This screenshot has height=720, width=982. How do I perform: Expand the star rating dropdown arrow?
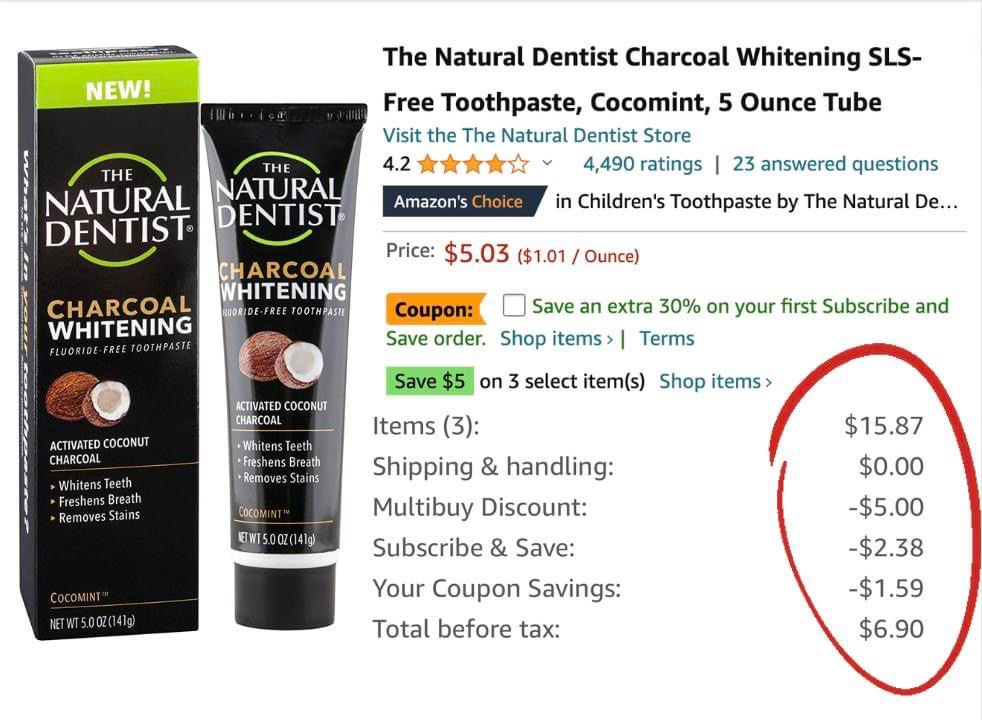(547, 163)
